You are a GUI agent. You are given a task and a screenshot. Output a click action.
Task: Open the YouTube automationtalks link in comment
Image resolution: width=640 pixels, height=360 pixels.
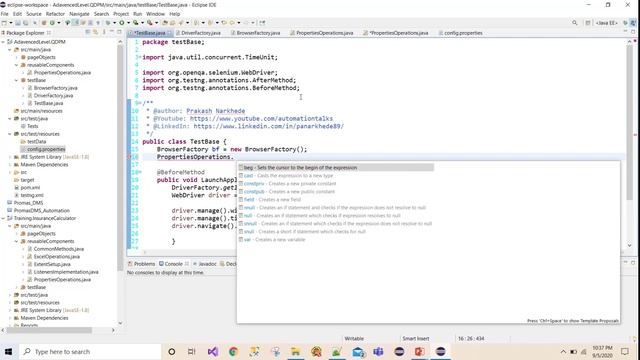coord(261,118)
